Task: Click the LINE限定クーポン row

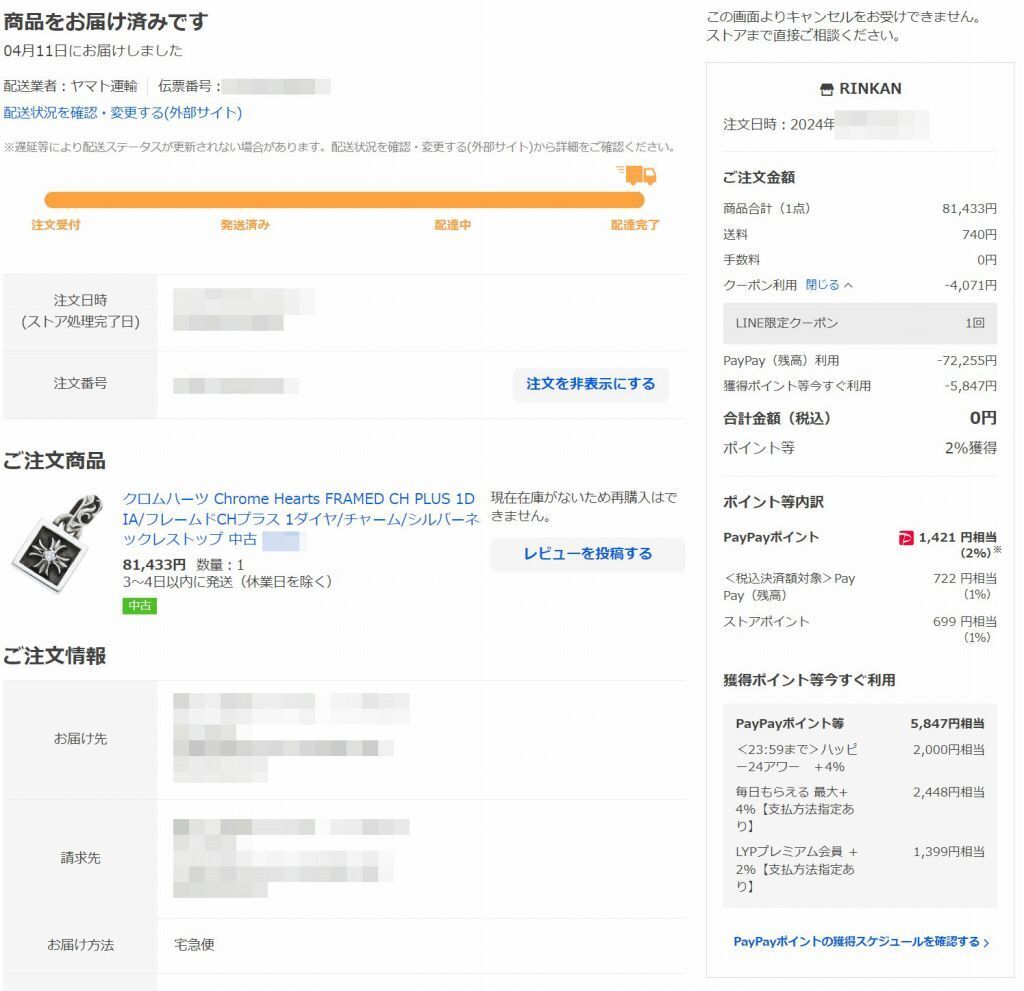Action: coord(859,323)
